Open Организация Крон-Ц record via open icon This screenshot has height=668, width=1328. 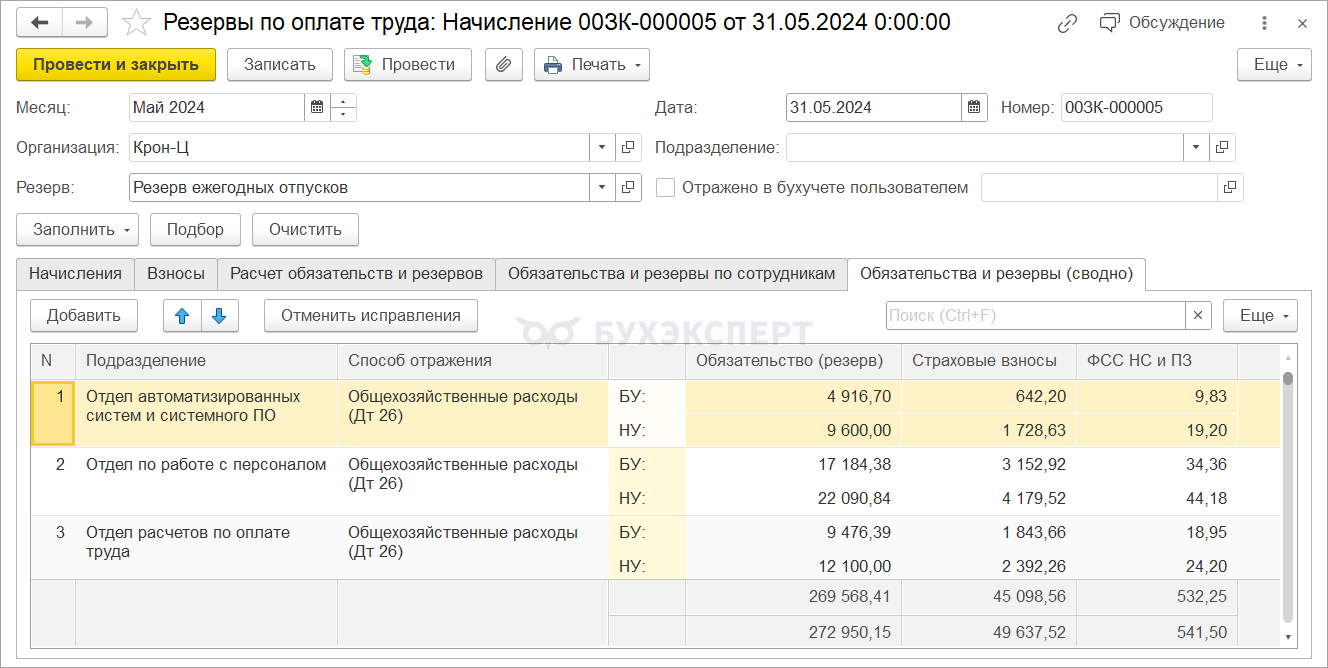tap(628, 148)
